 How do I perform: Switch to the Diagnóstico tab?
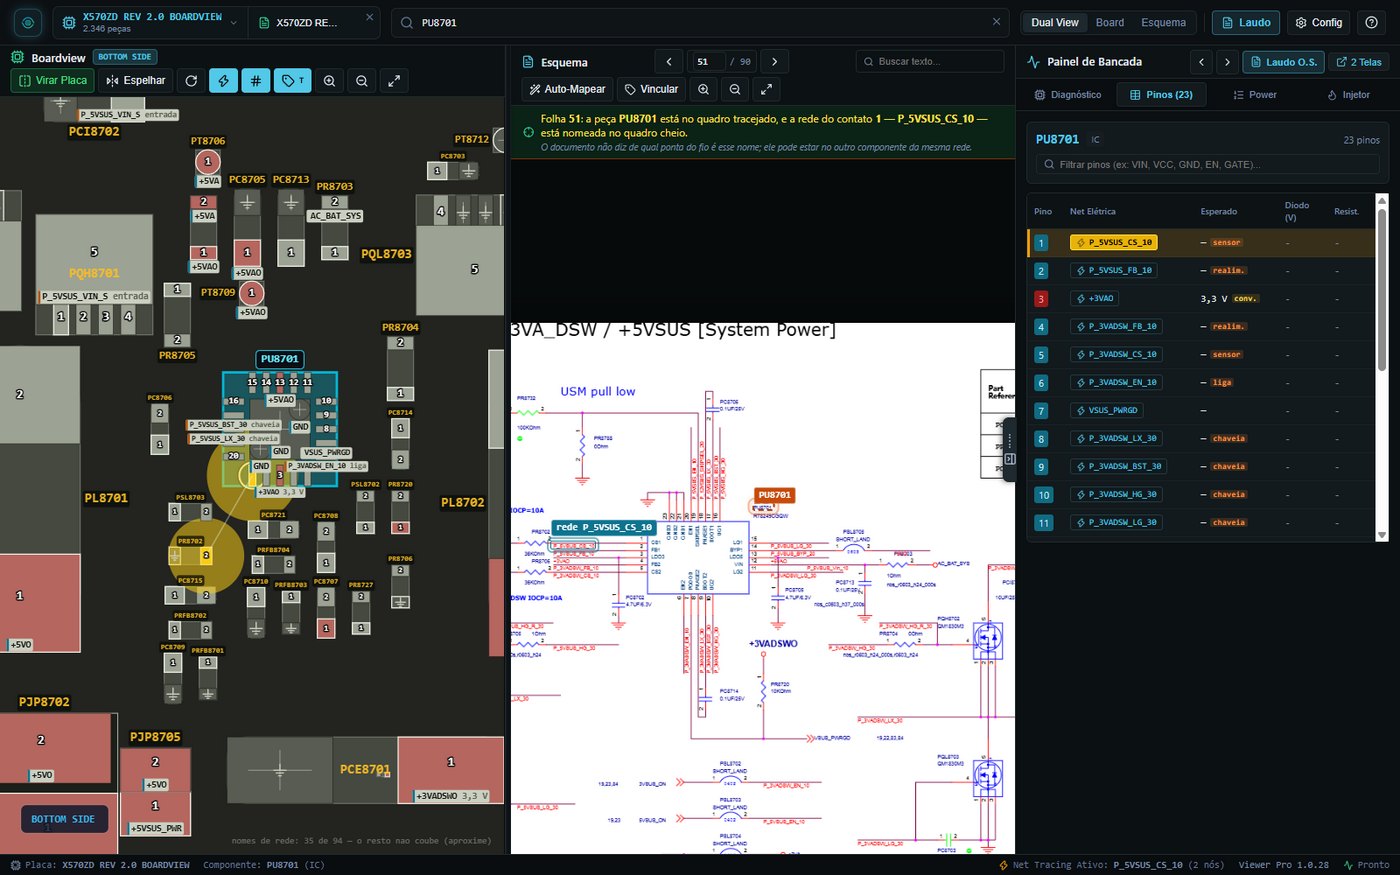pos(1068,95)
